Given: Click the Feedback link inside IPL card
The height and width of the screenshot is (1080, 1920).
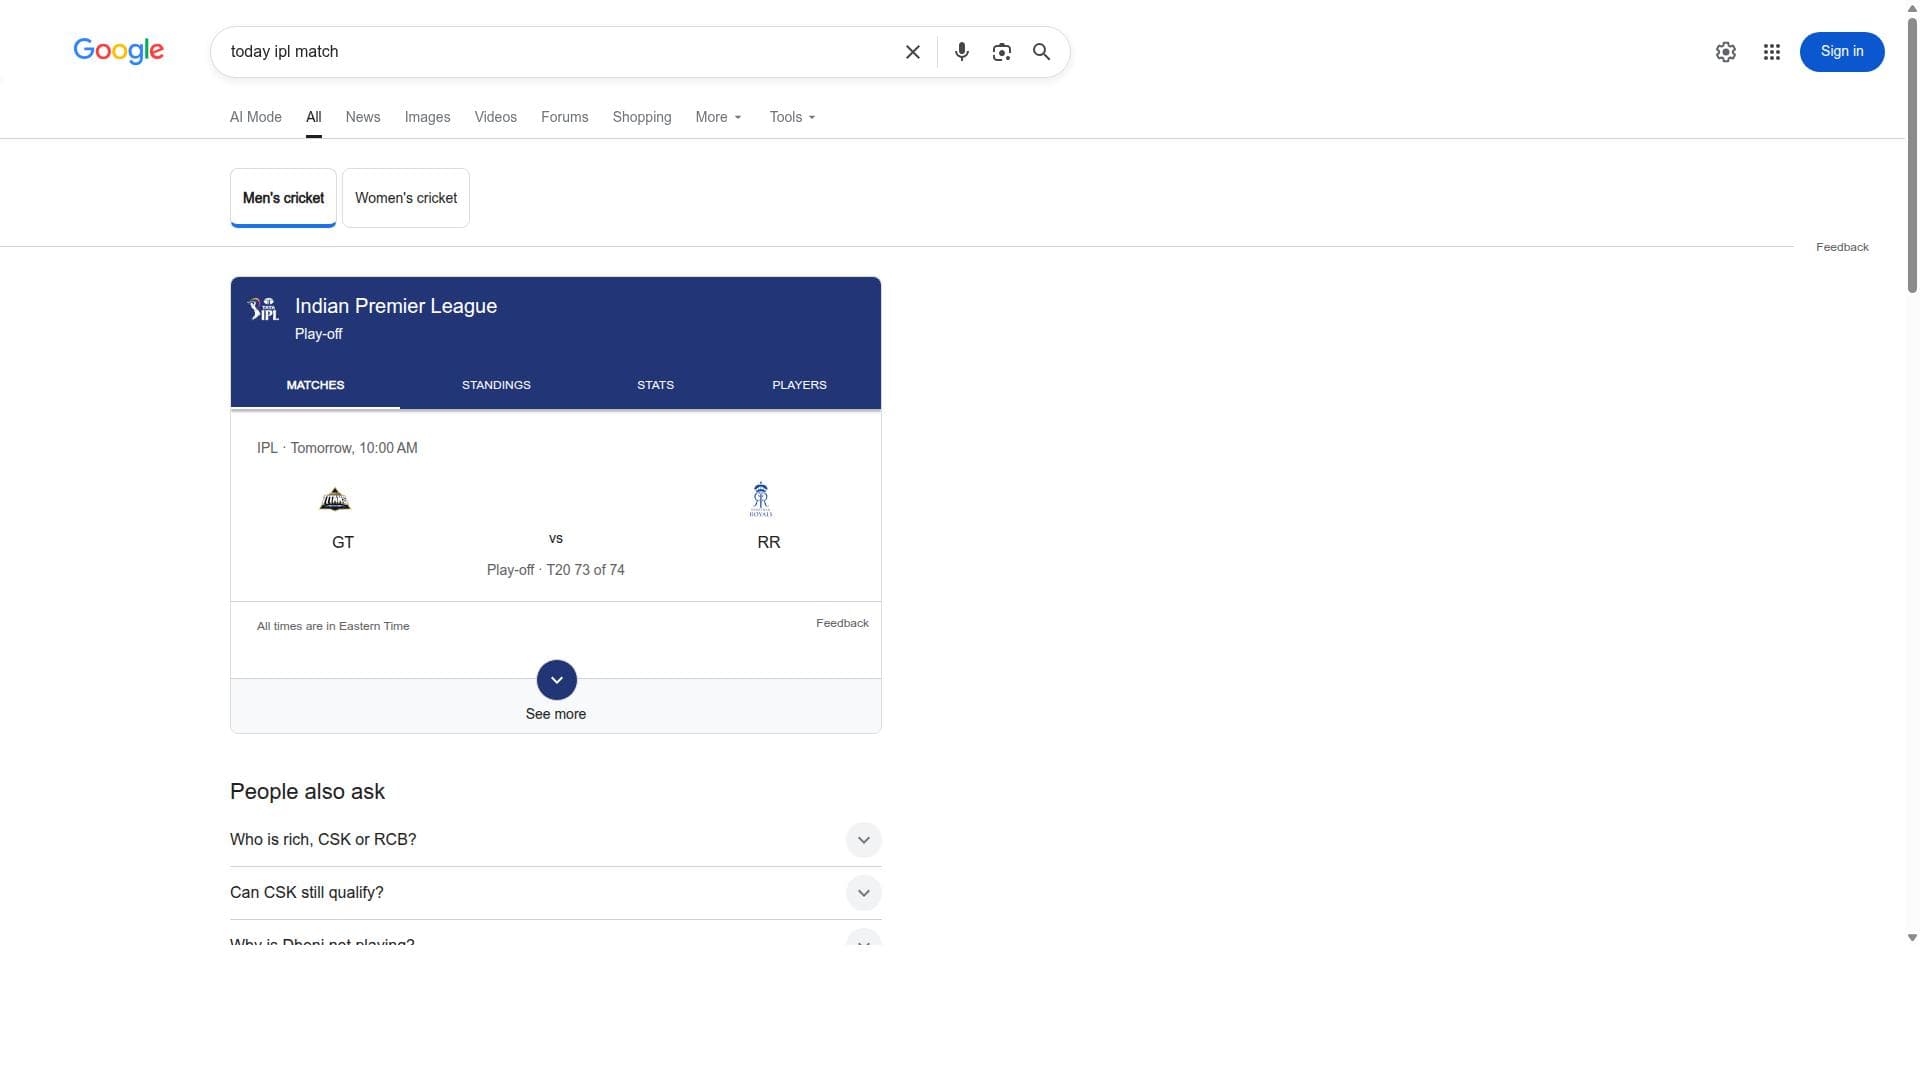Looking at the screenshot, I should coord(842,623).
